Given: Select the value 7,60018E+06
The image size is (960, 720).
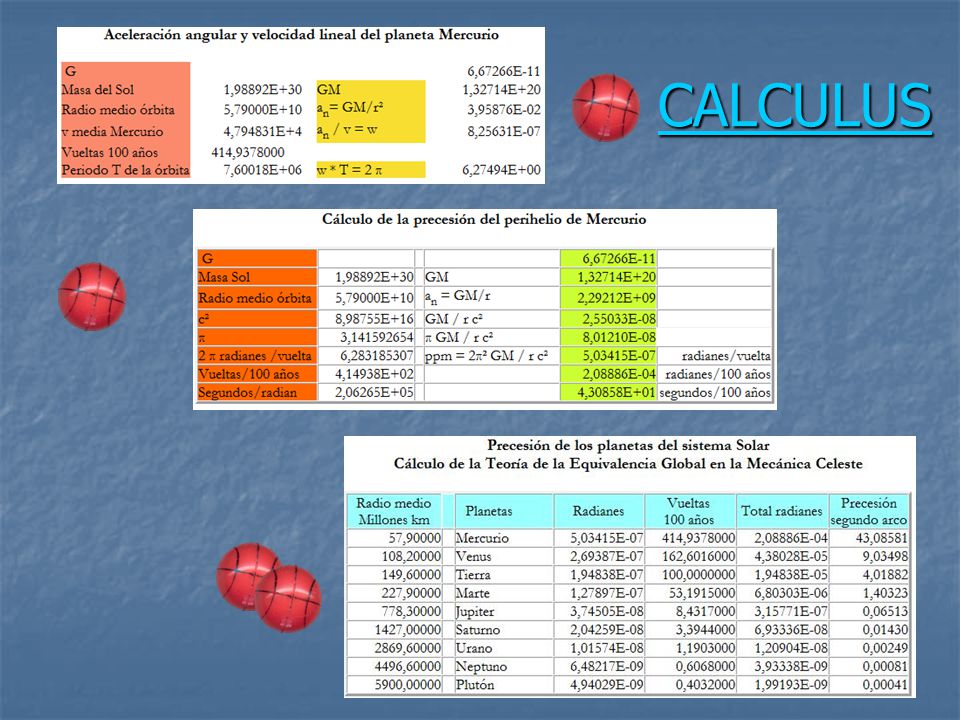Looking at the screenshot, I should [263, 170].
